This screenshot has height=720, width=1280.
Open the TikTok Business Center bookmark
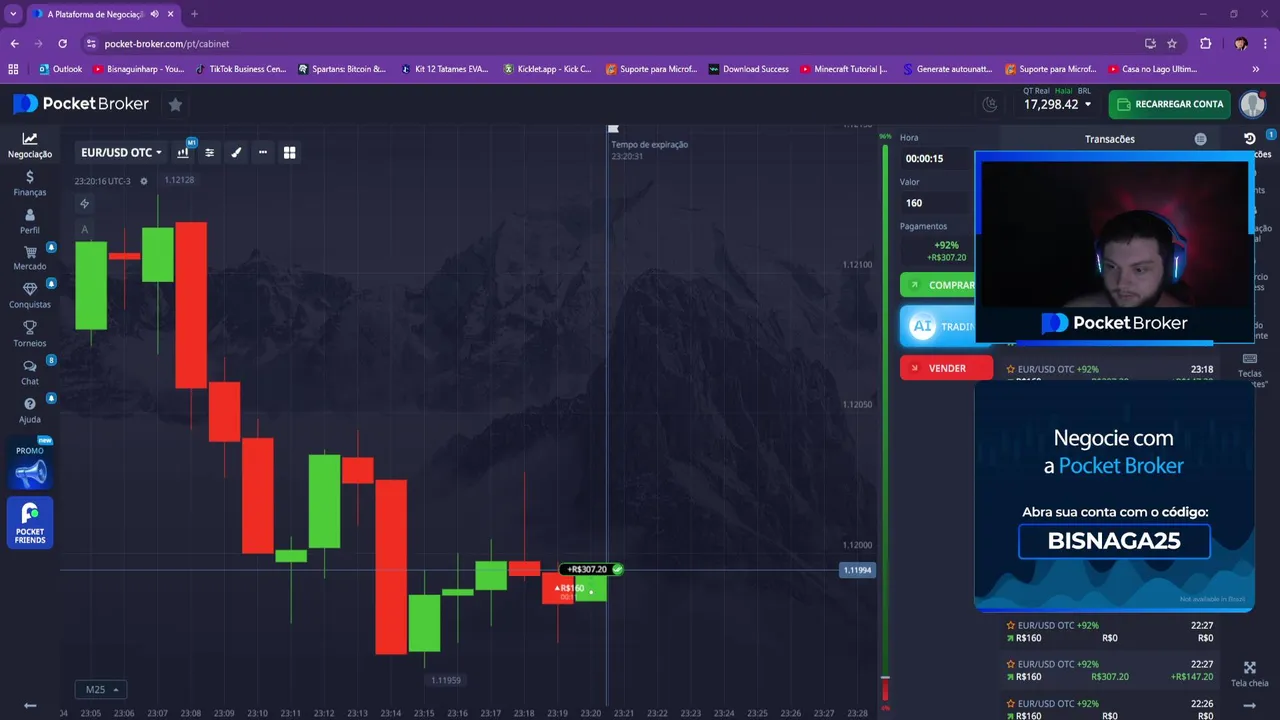241,69
